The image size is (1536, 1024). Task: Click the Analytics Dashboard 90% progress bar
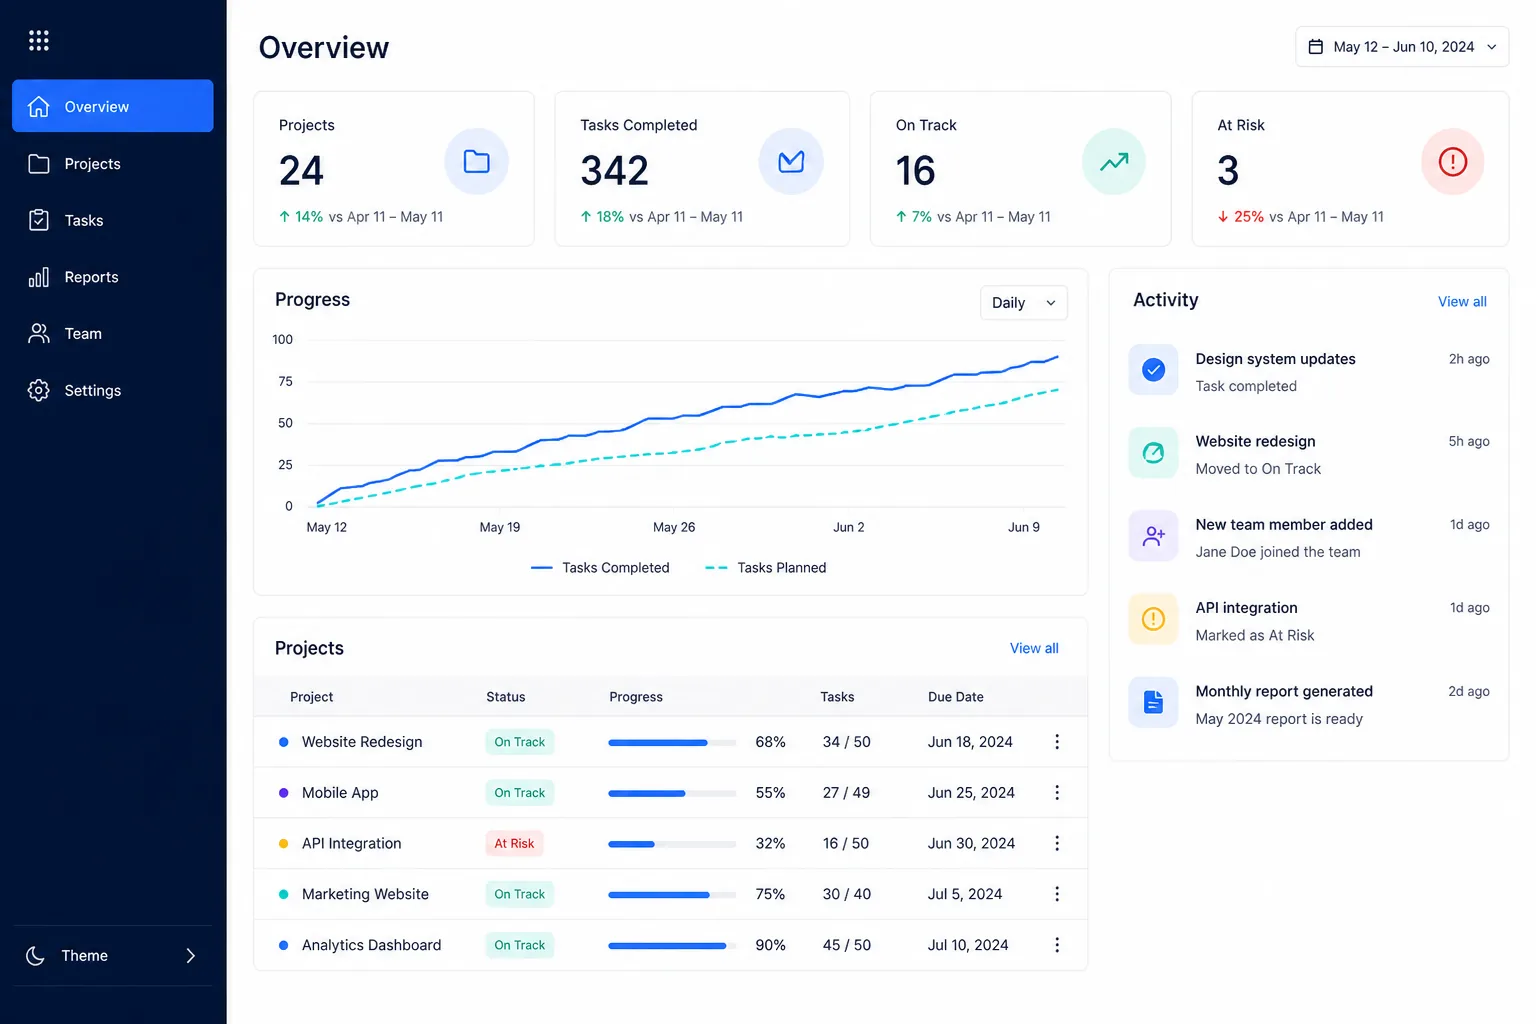(672, 945)
